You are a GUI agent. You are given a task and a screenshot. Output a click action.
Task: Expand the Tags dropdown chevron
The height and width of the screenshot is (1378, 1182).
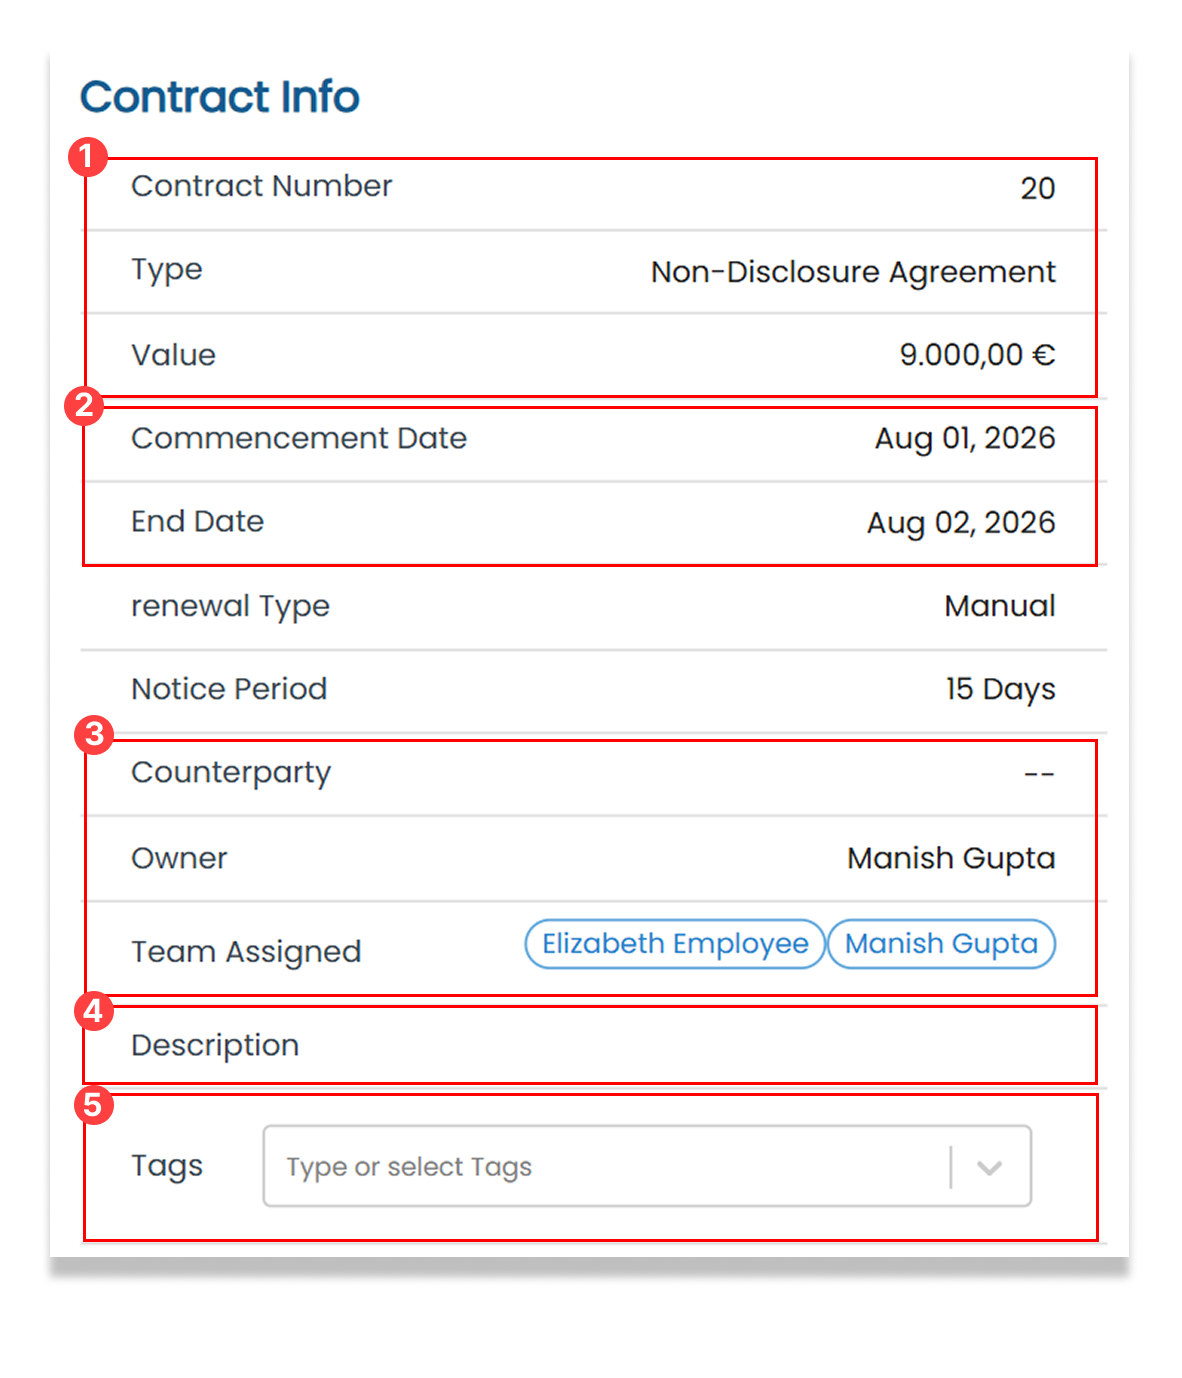[990, 1167]
